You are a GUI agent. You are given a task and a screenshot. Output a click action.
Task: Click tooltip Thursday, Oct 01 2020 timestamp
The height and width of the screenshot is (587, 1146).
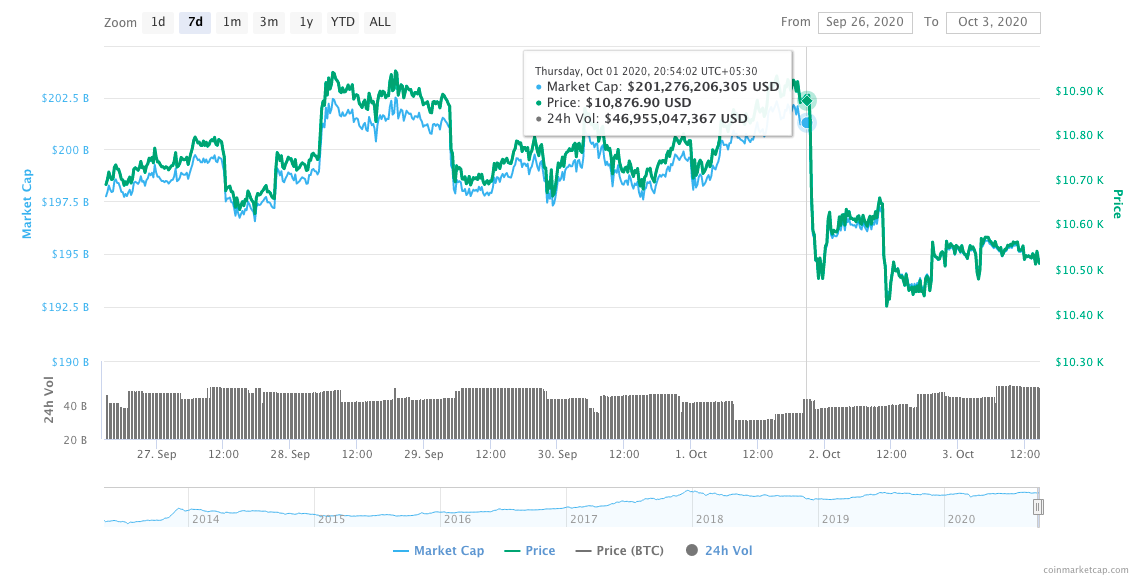point(646,71)
